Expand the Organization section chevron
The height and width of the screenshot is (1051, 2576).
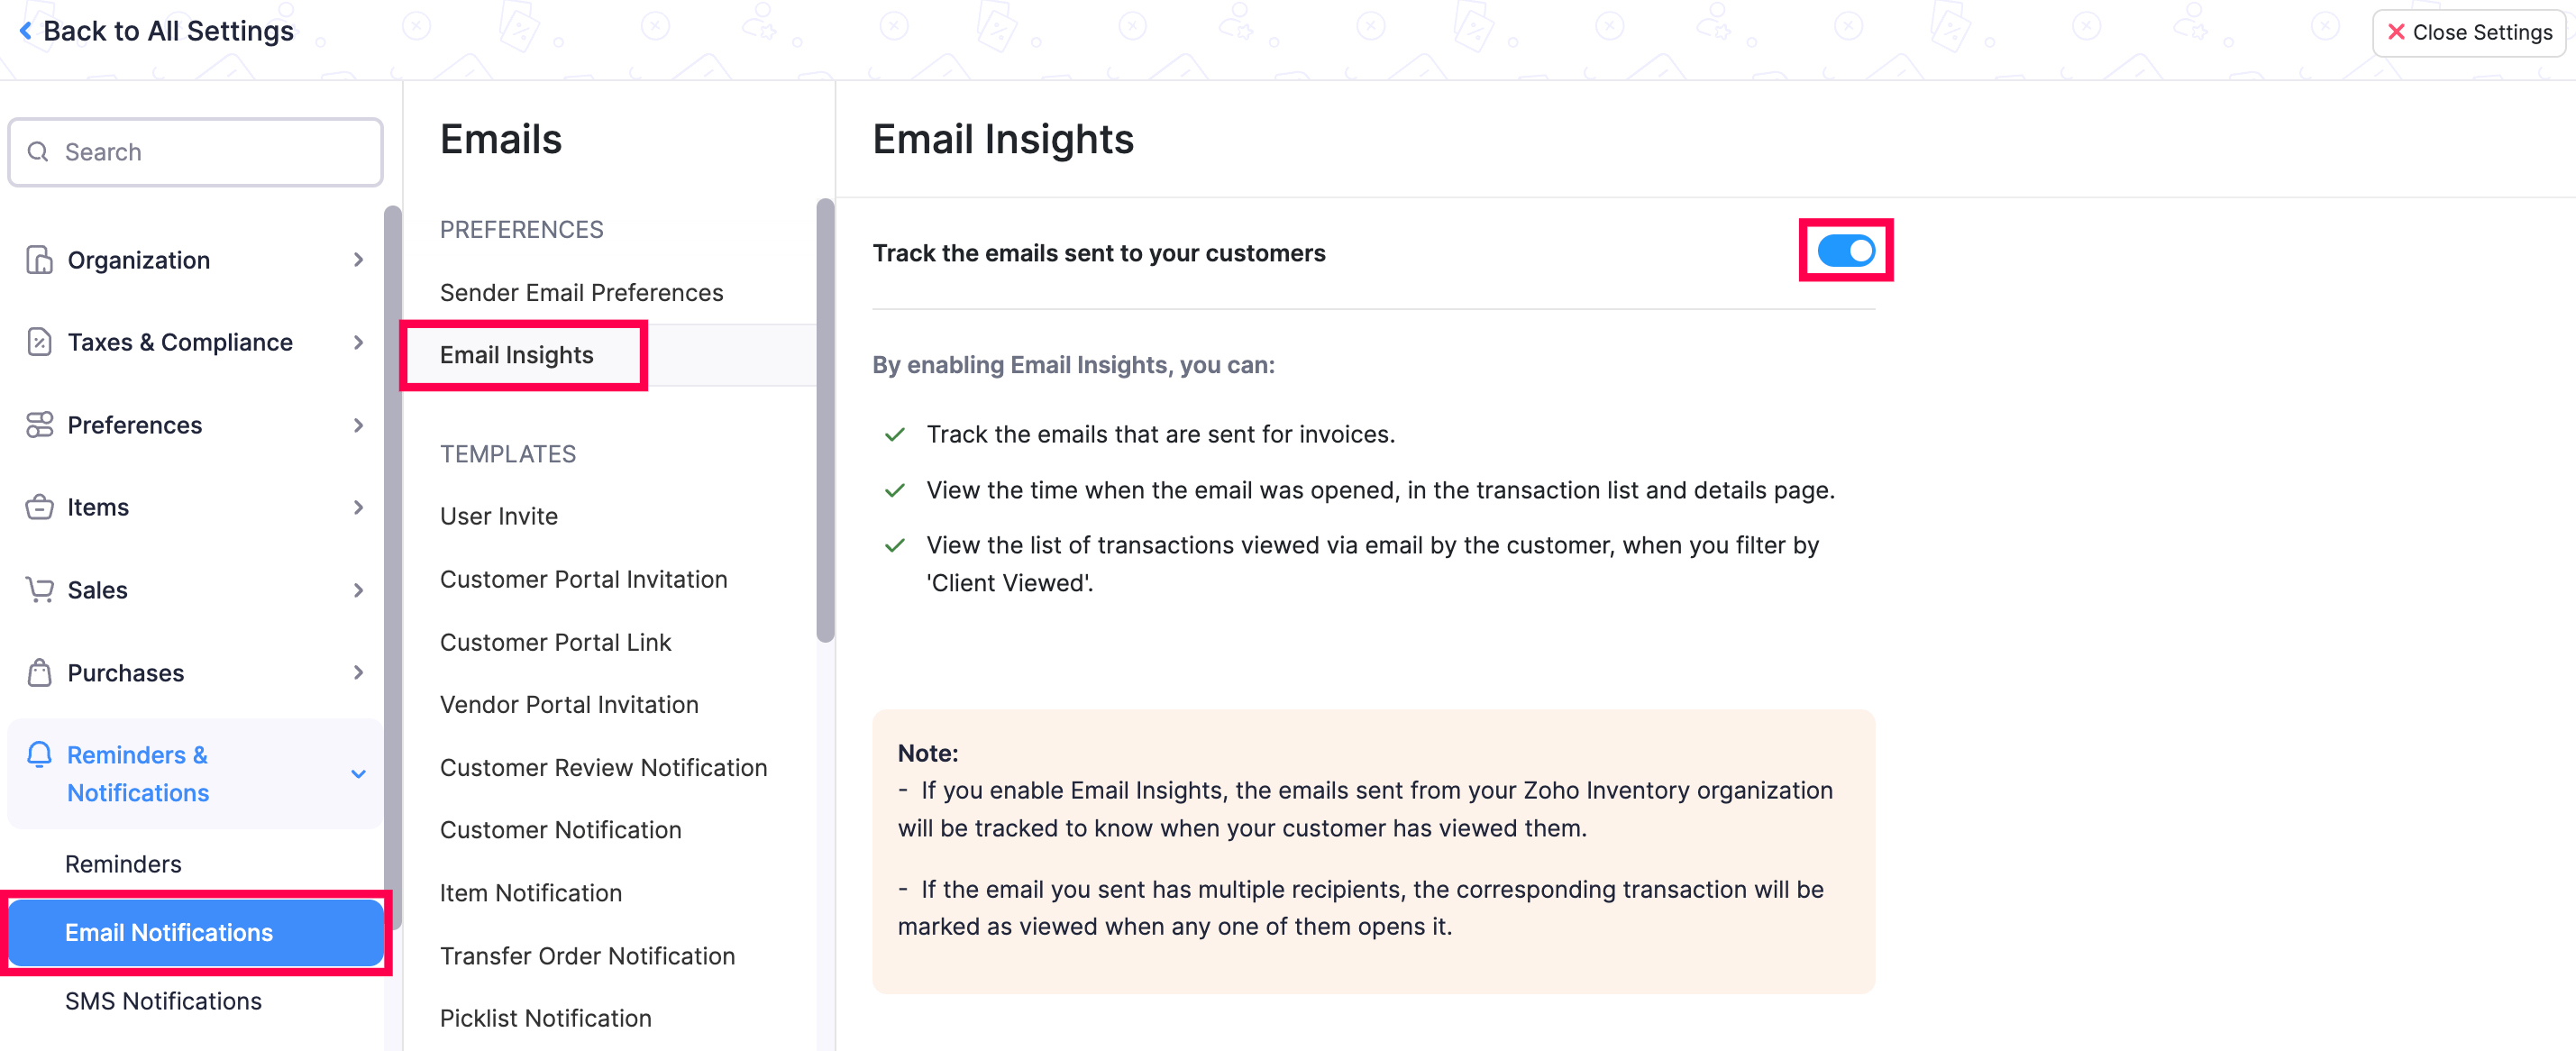click(358, 260)
